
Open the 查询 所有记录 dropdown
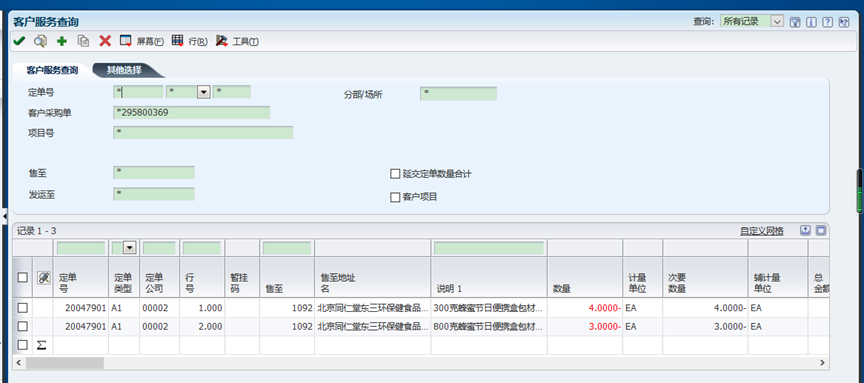(777, 21)
